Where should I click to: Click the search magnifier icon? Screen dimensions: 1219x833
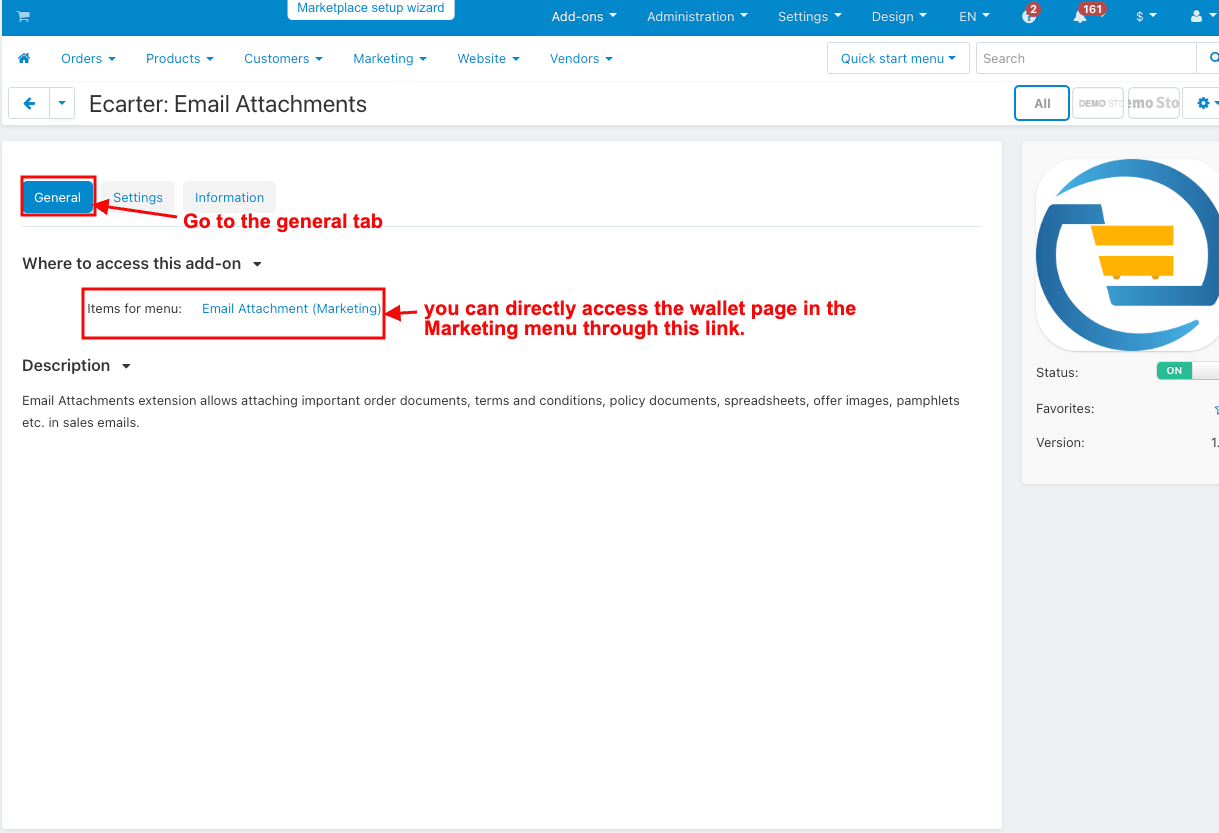coord(1212,59)
